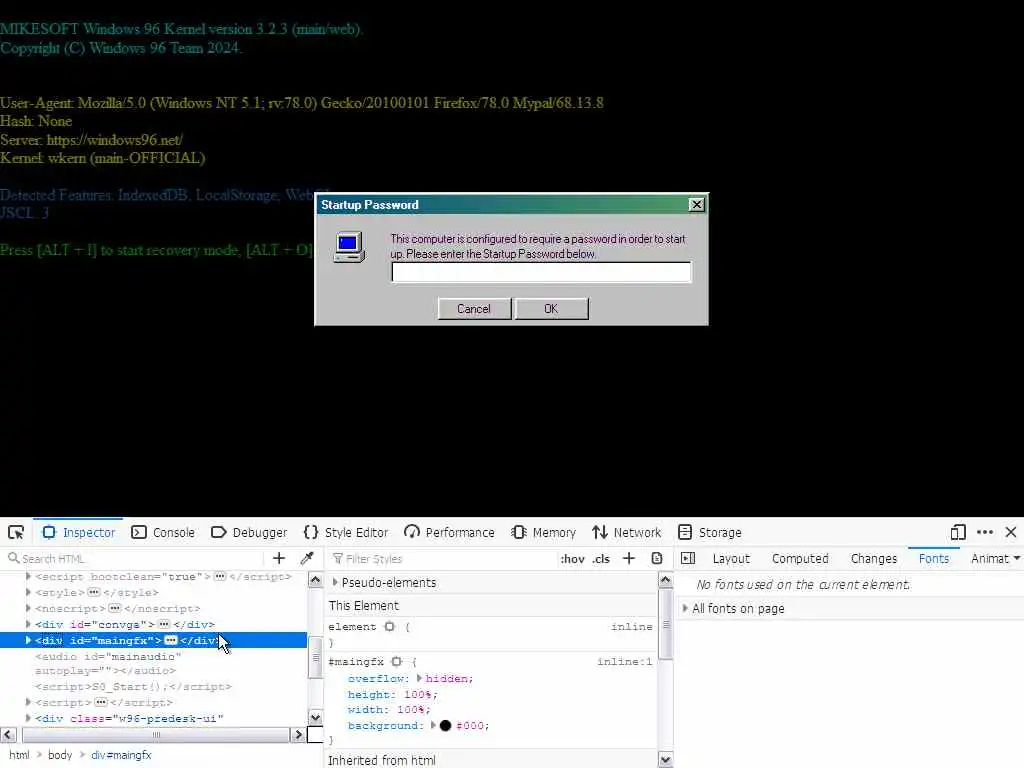
Task: Open the Style Editor panel
Action: tap(345, 532)
